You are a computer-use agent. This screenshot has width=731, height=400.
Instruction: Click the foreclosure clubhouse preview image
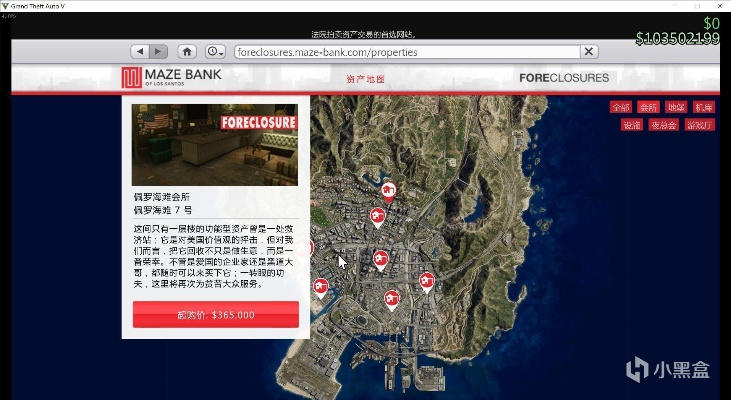tap(215, 145)
